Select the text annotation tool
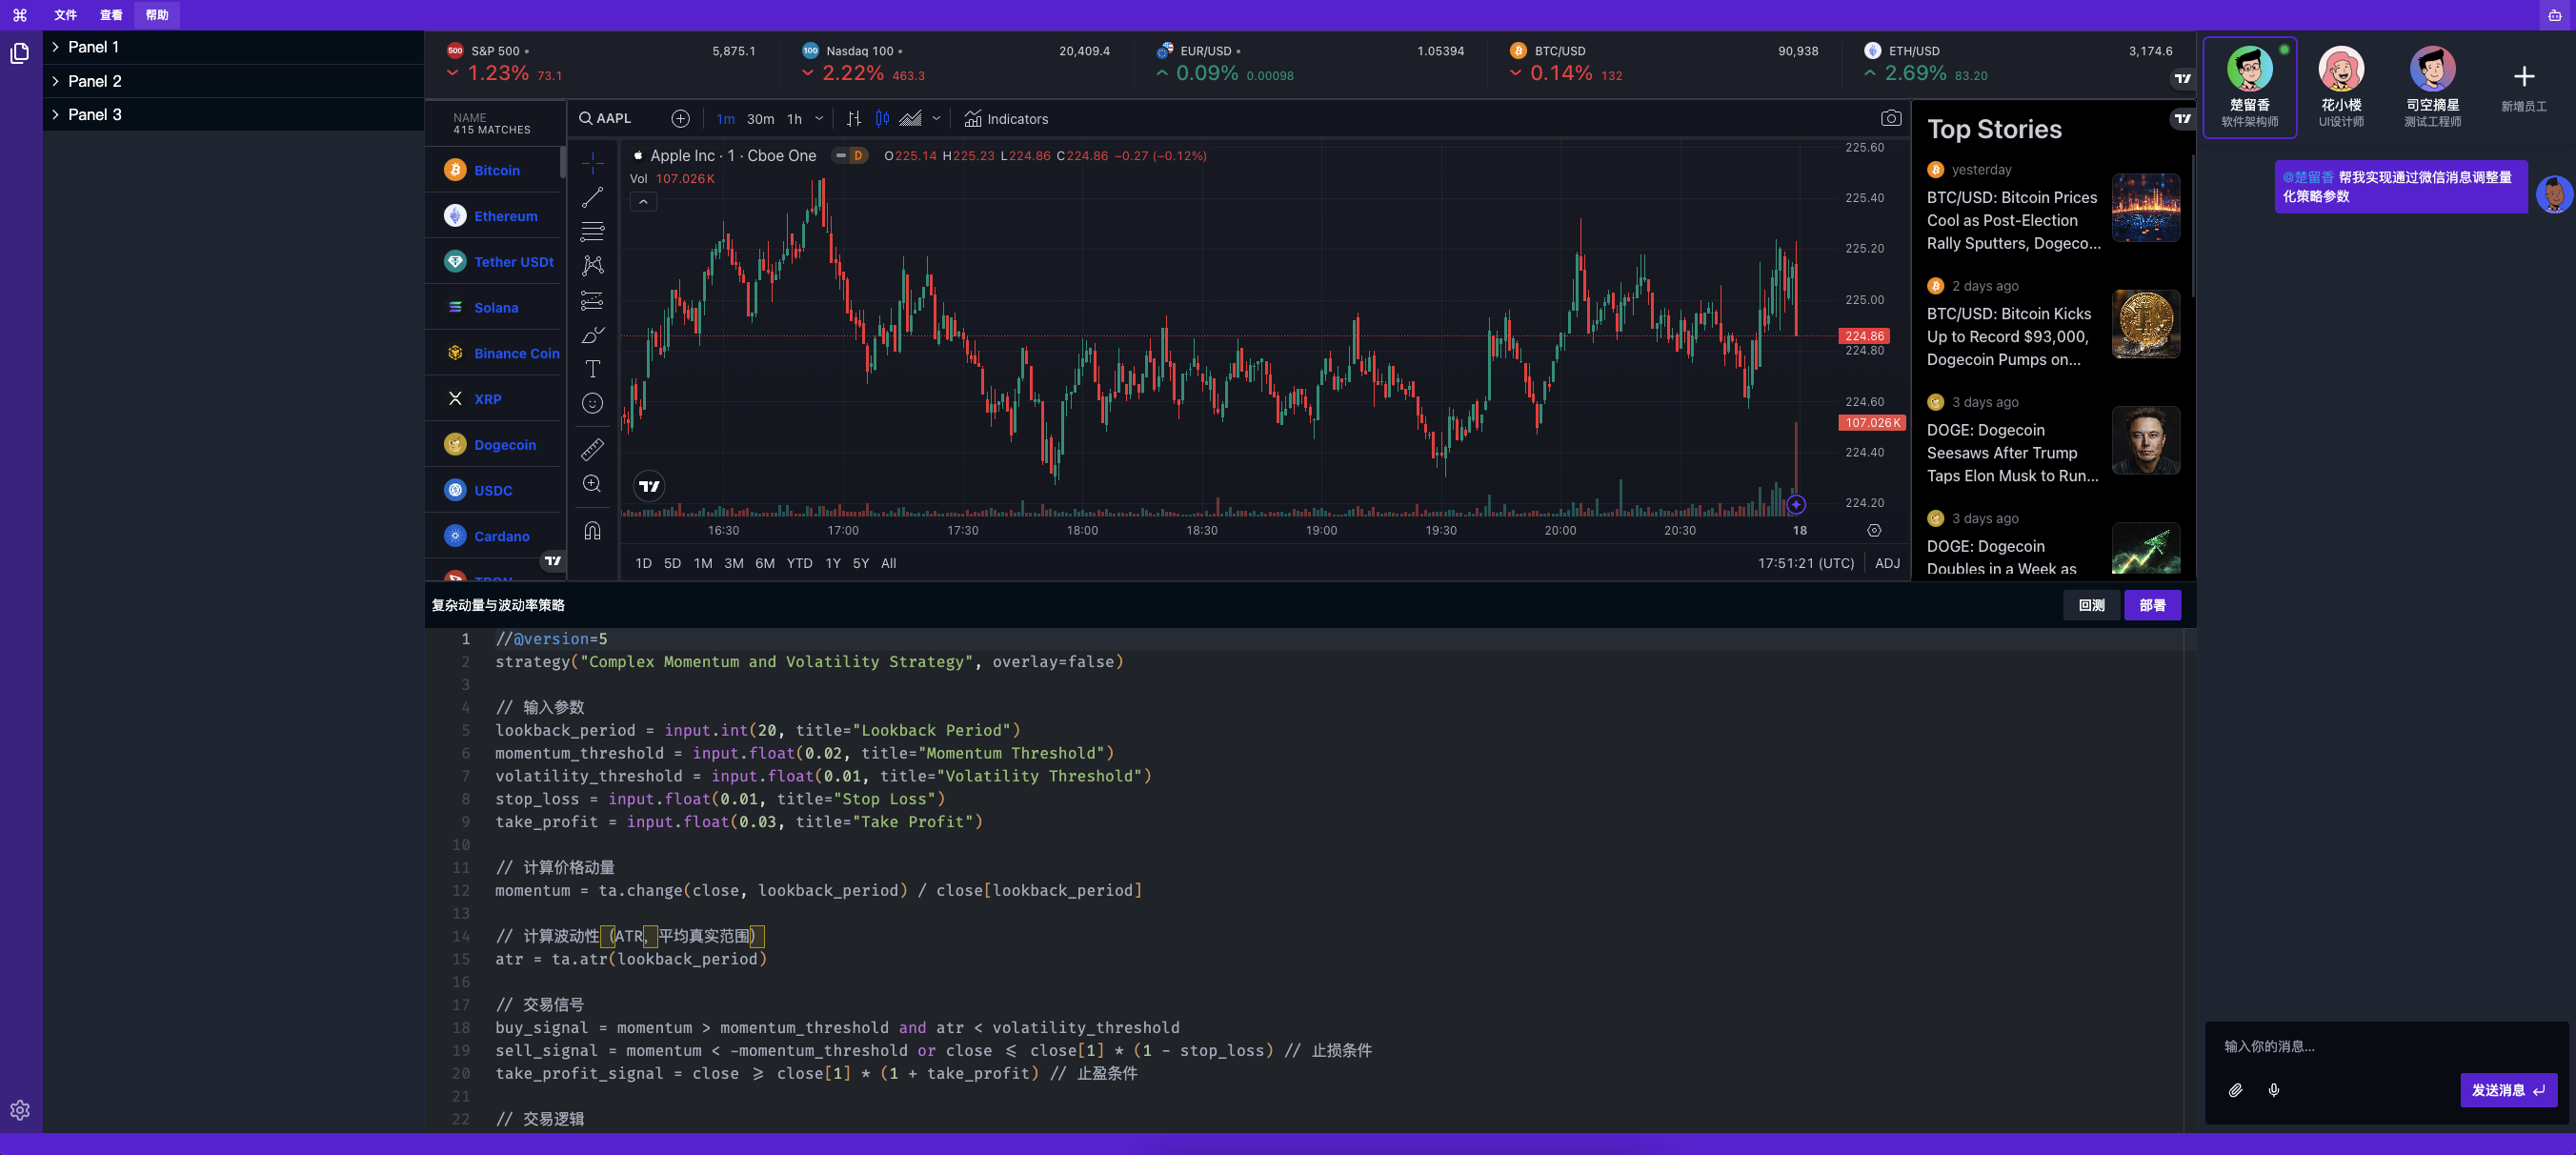Viewport: 2576px width, 1155px height. tap(592, 369)
